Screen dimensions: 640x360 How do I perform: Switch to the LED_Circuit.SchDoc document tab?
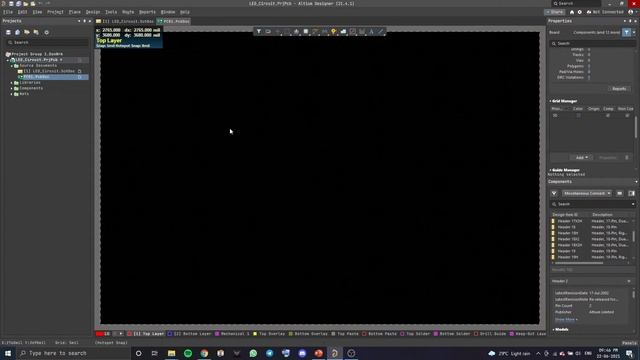tap(125, 21)
